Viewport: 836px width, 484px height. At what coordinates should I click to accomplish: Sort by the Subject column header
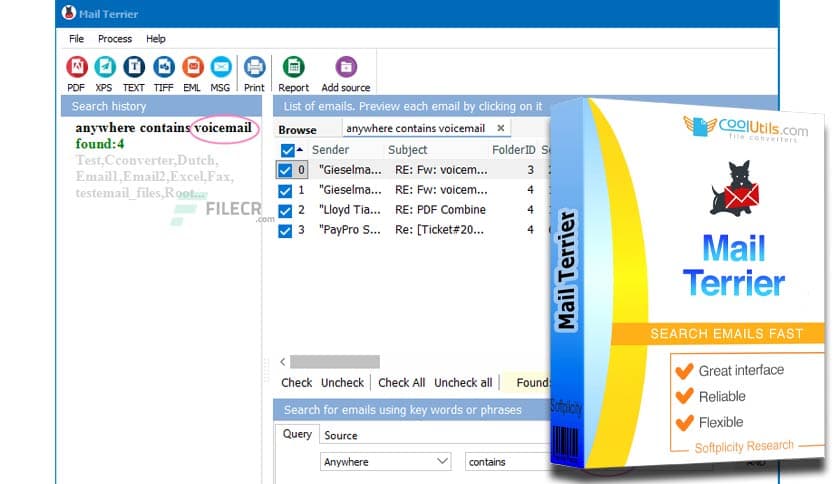point(407,150)
